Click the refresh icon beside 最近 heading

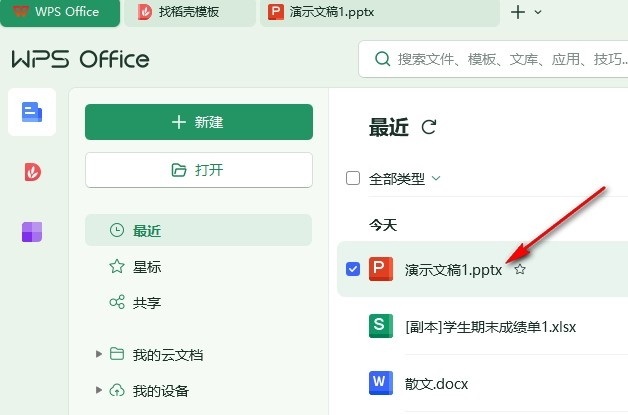coord(429,127)
